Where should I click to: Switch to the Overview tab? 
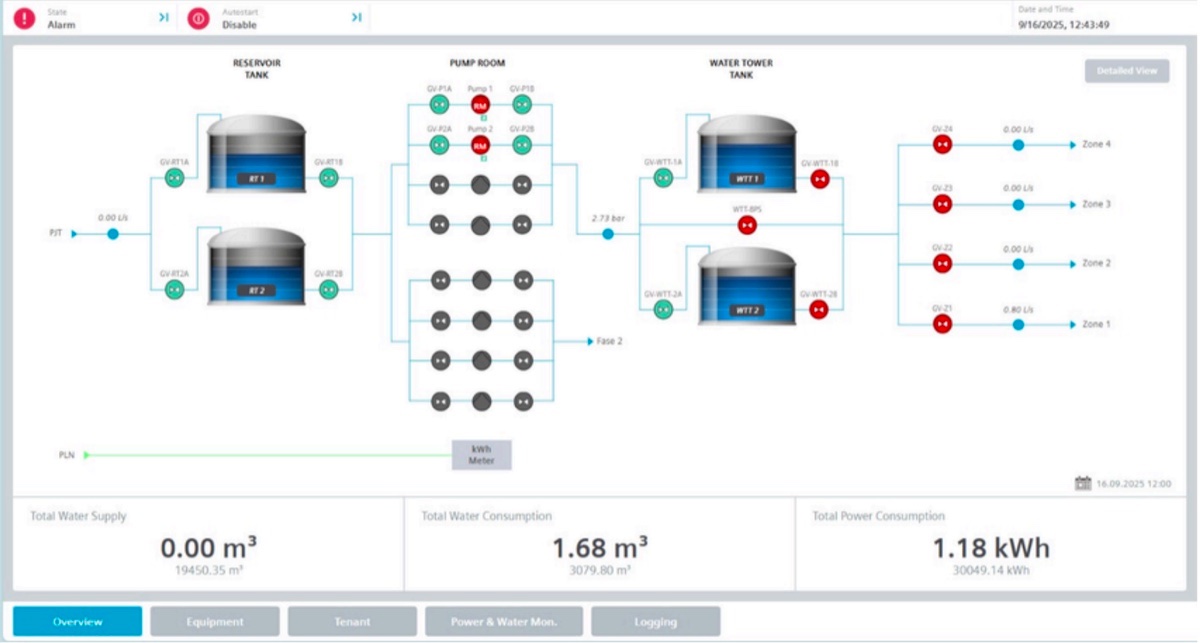(78, 621)
